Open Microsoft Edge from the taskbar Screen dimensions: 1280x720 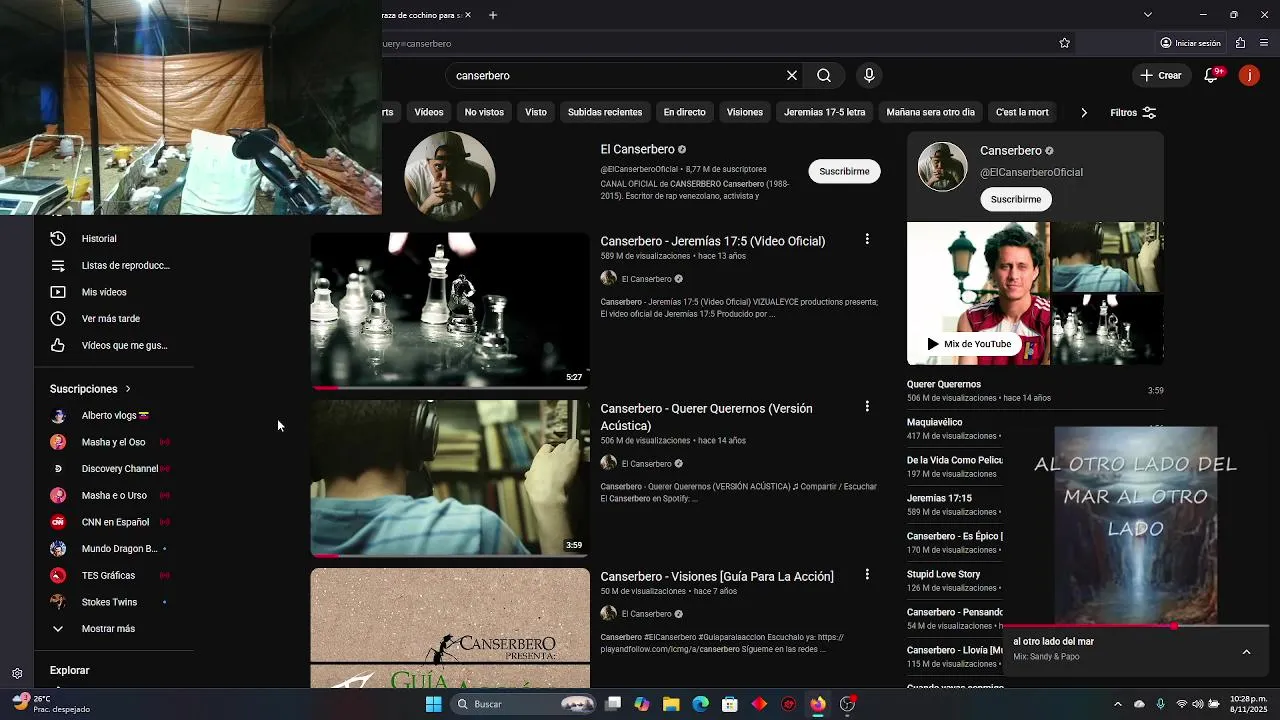700,704
